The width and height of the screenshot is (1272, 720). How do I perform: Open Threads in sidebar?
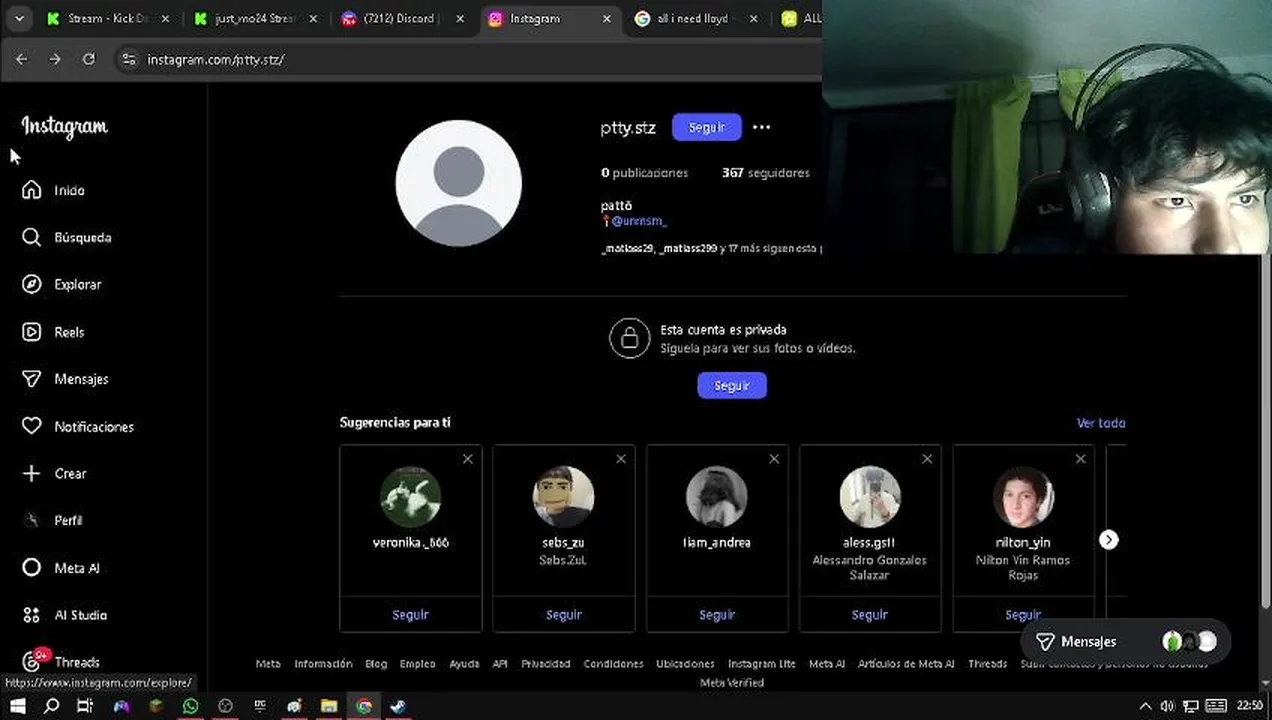click(61, 662)
